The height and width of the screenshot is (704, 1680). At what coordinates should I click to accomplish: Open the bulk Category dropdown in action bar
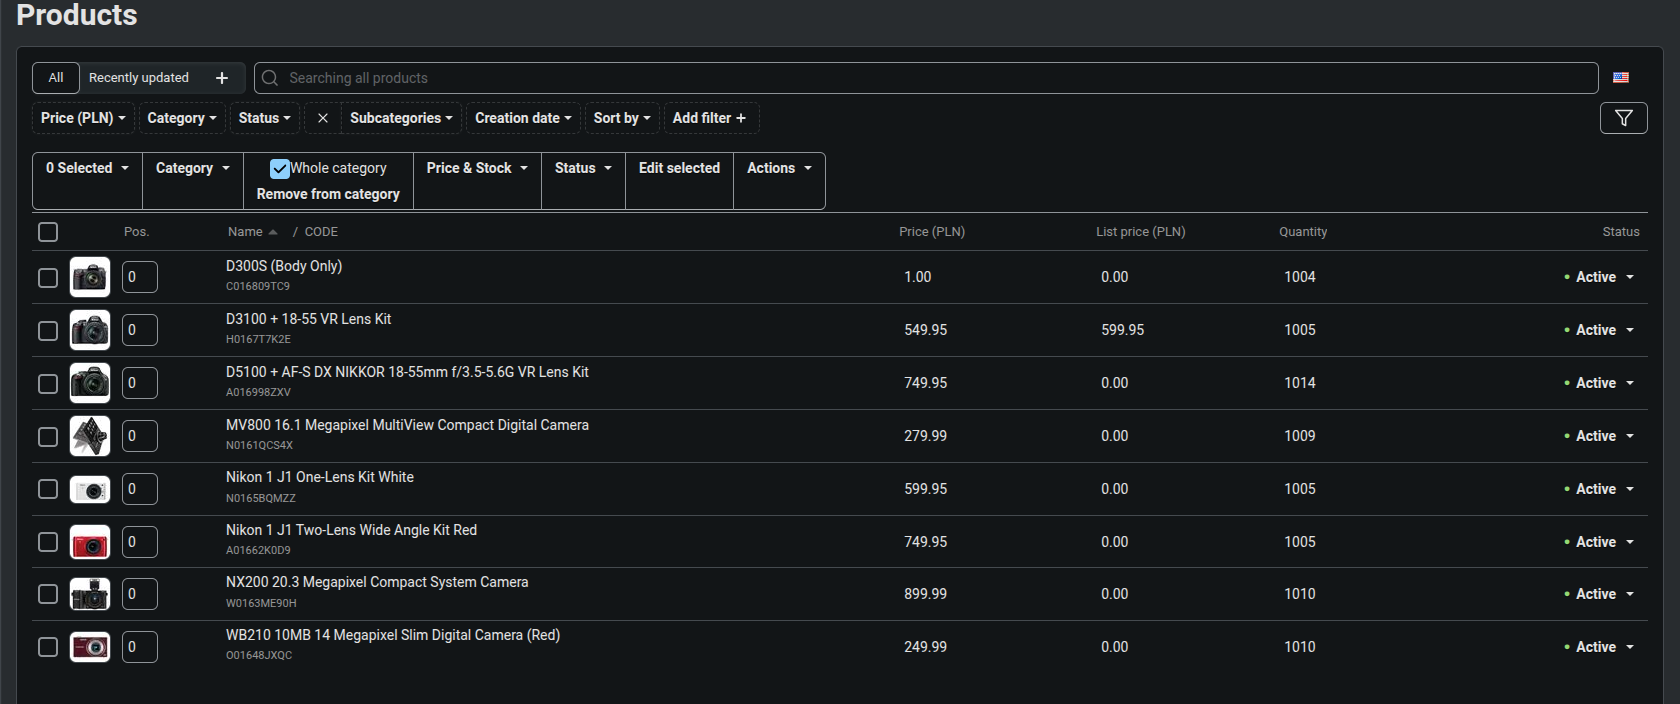(x=193, y=168)
